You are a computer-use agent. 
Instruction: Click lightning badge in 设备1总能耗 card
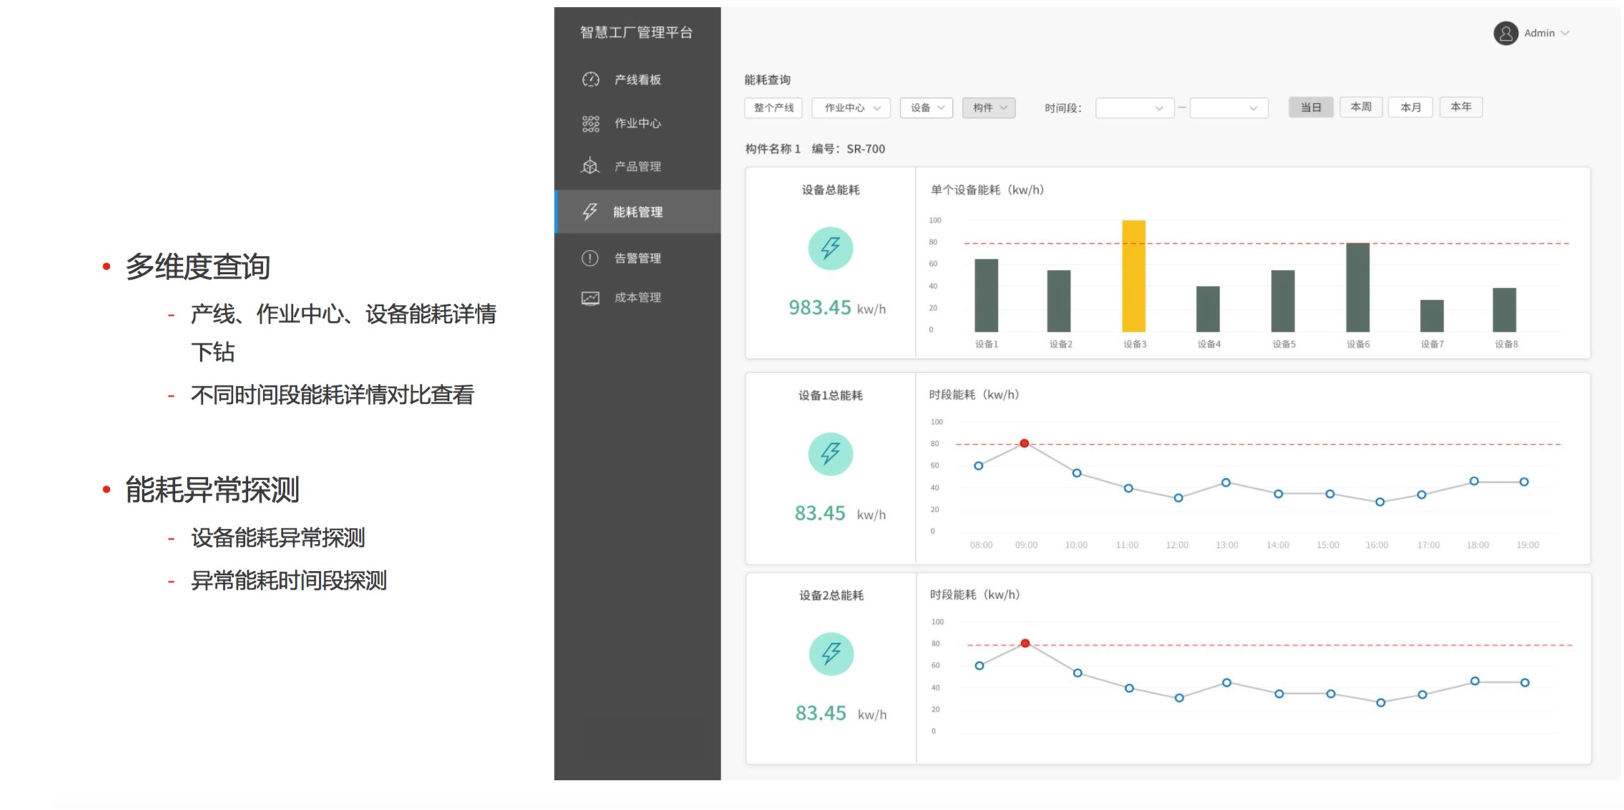[830, 454]
